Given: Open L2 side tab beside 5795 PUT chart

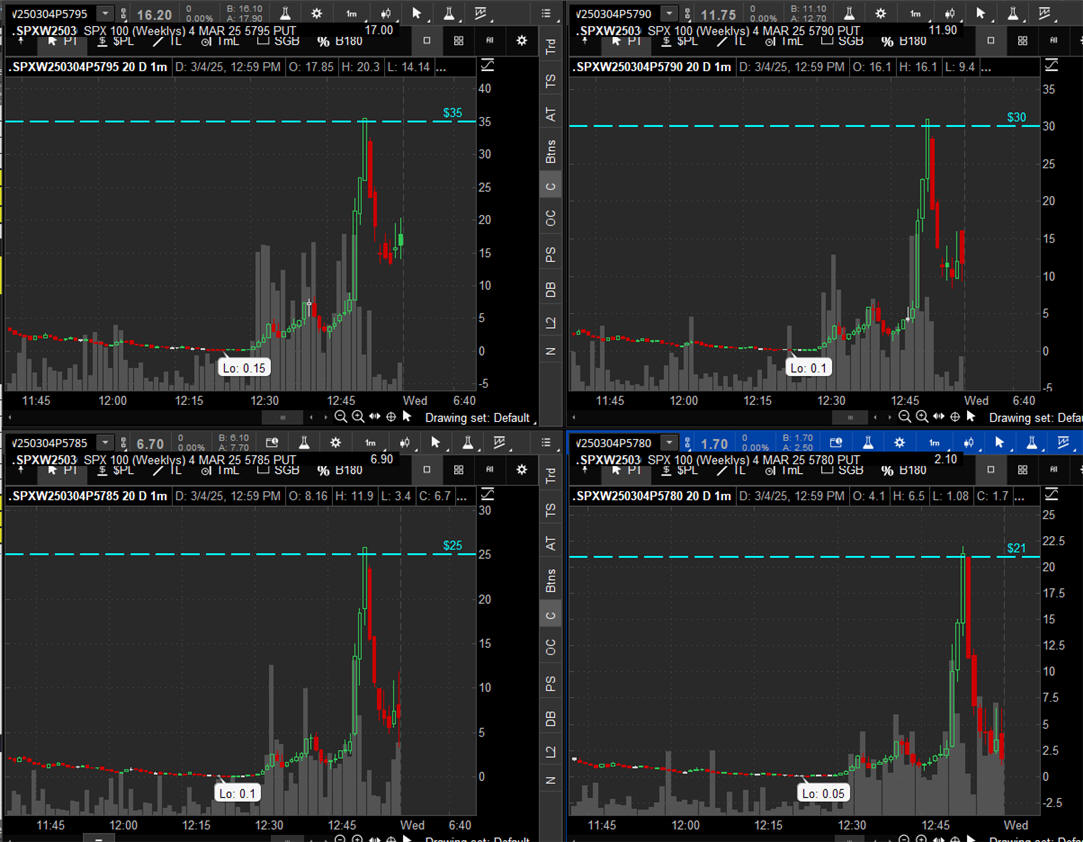Looking at the screenshot, I should (x=550, y=323).
